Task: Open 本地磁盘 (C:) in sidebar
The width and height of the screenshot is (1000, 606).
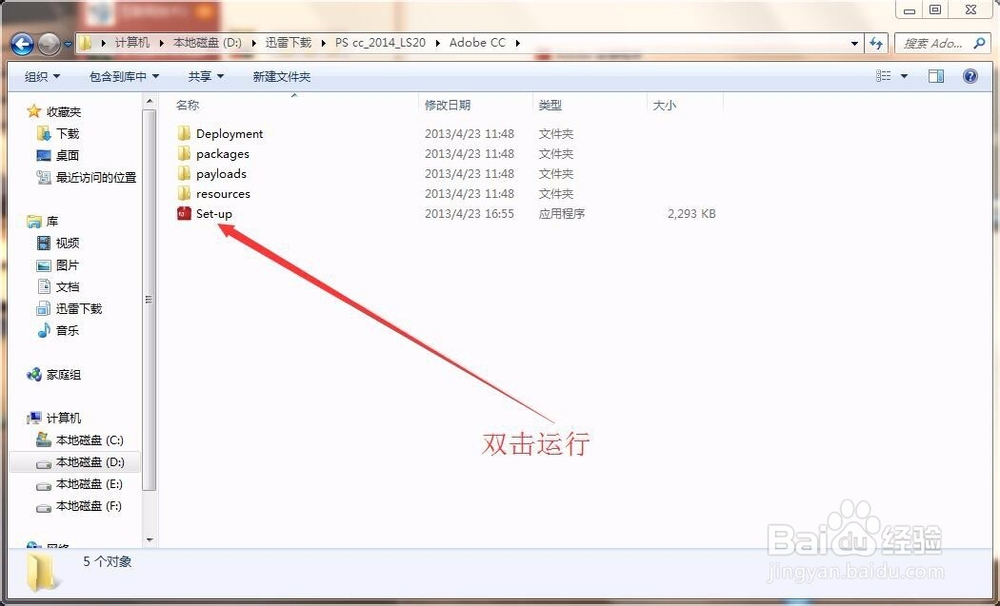Action: point(90,440)
